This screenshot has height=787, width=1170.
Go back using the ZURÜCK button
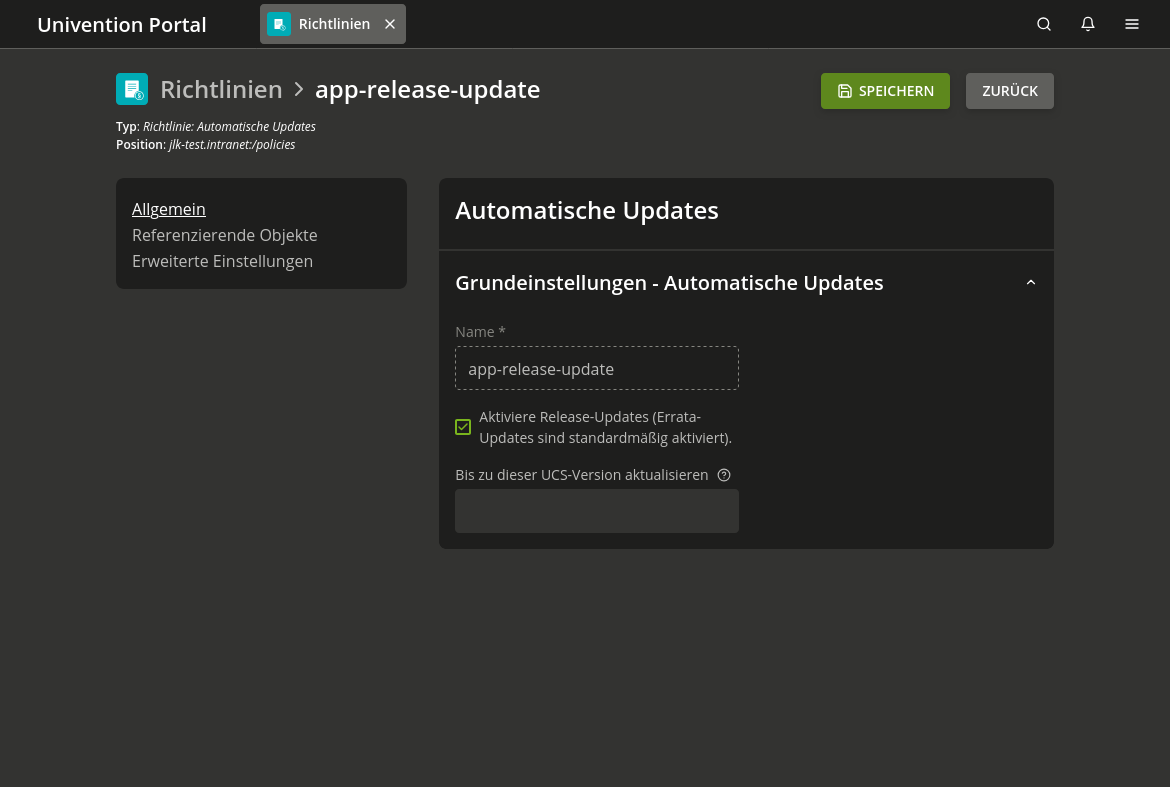coord(1009,90)
